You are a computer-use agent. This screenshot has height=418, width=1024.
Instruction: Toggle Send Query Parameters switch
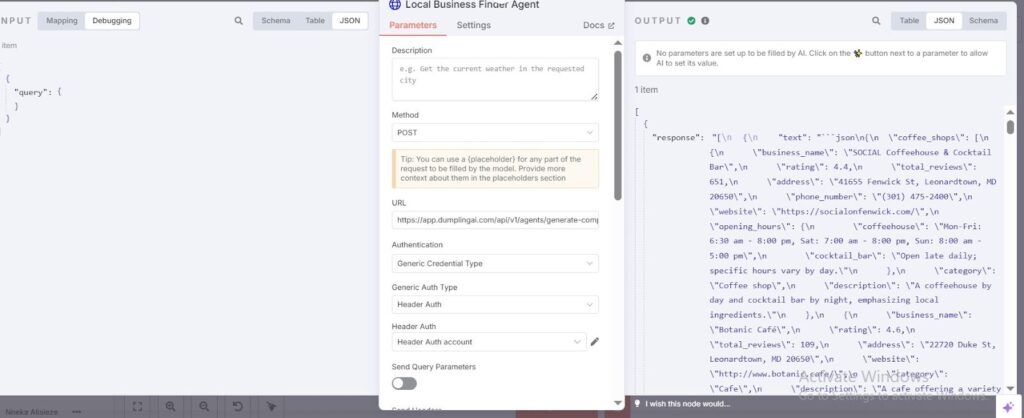tap(404, 383)
